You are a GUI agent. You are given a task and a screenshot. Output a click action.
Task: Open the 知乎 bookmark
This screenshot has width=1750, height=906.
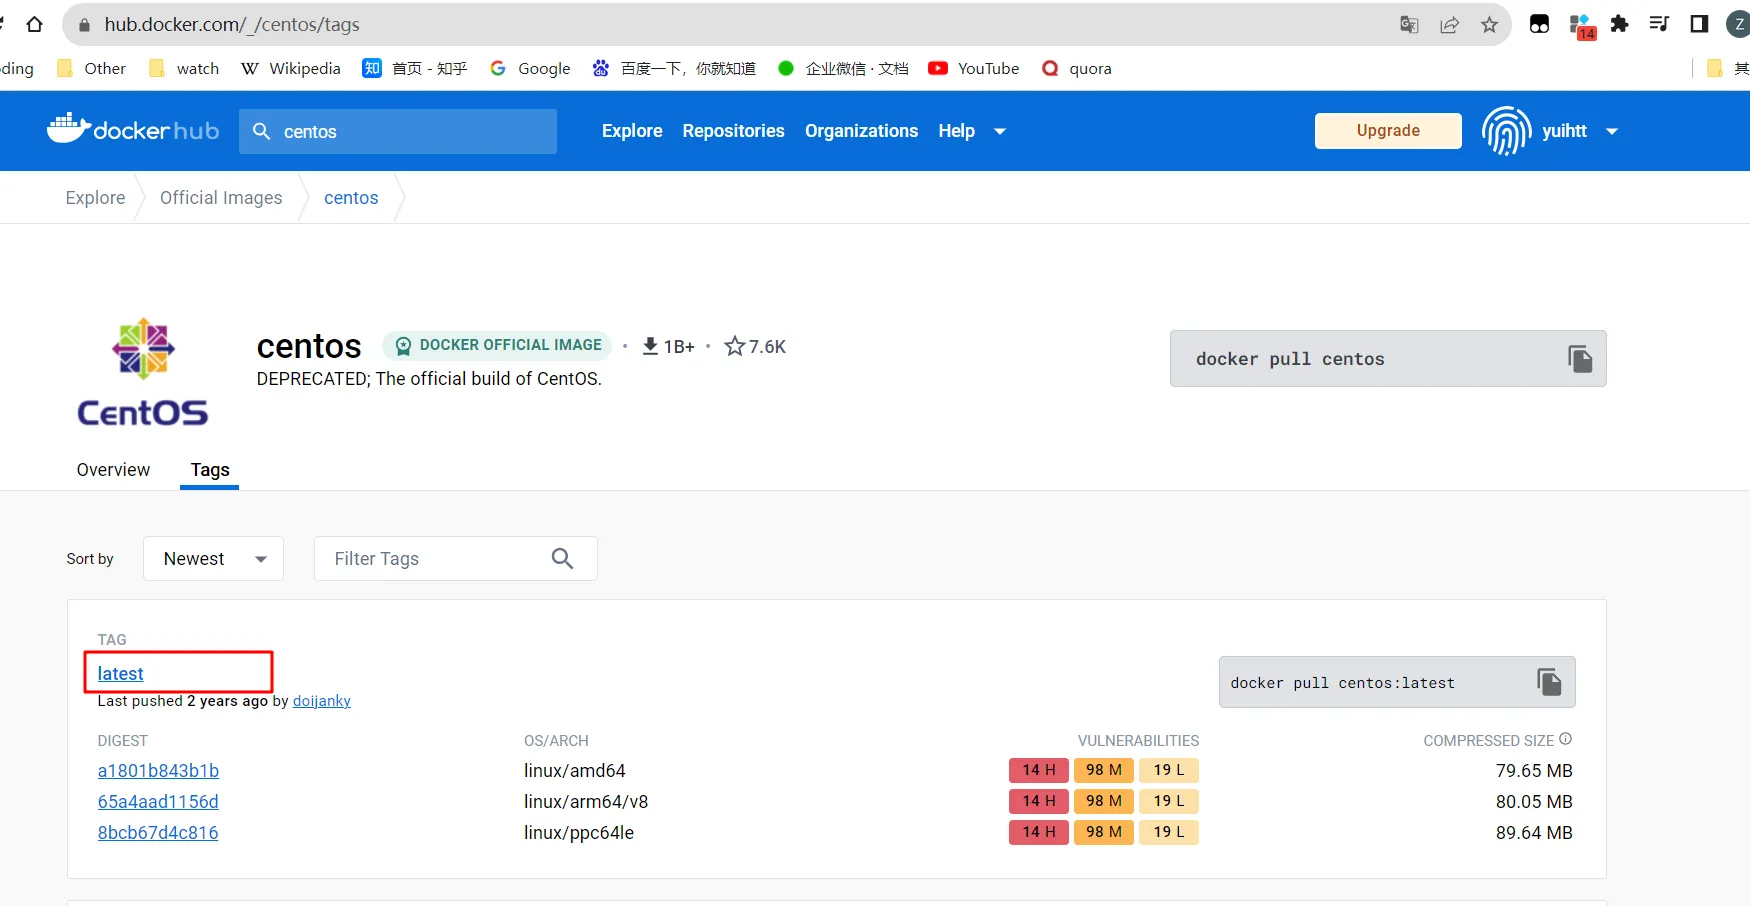(415, 68)
